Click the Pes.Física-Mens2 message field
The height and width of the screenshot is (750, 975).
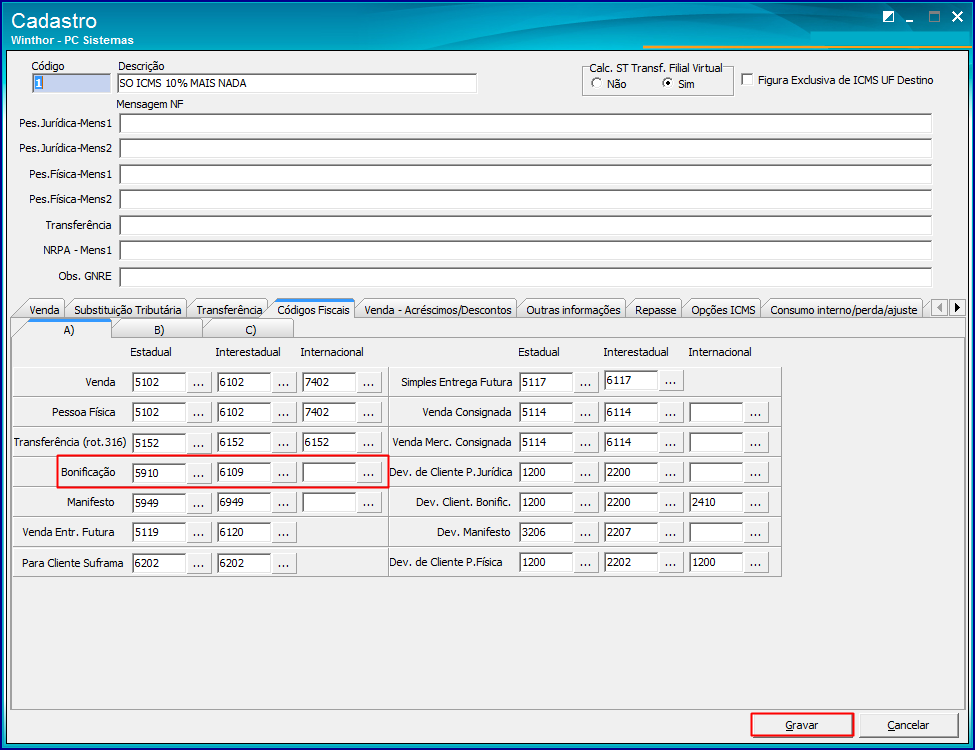525,199
